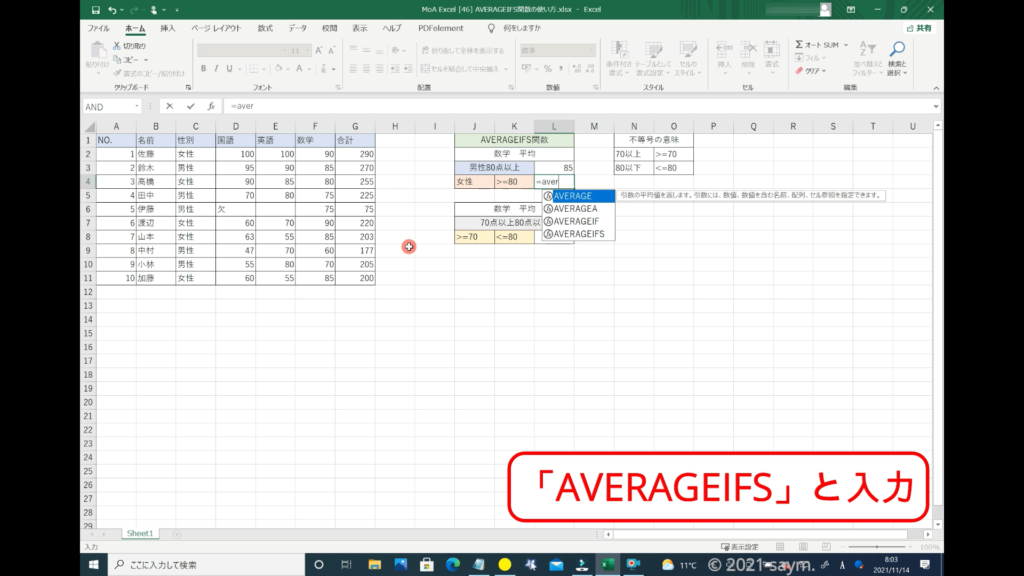Open Microsoft Edge from the taskbar

450,565
